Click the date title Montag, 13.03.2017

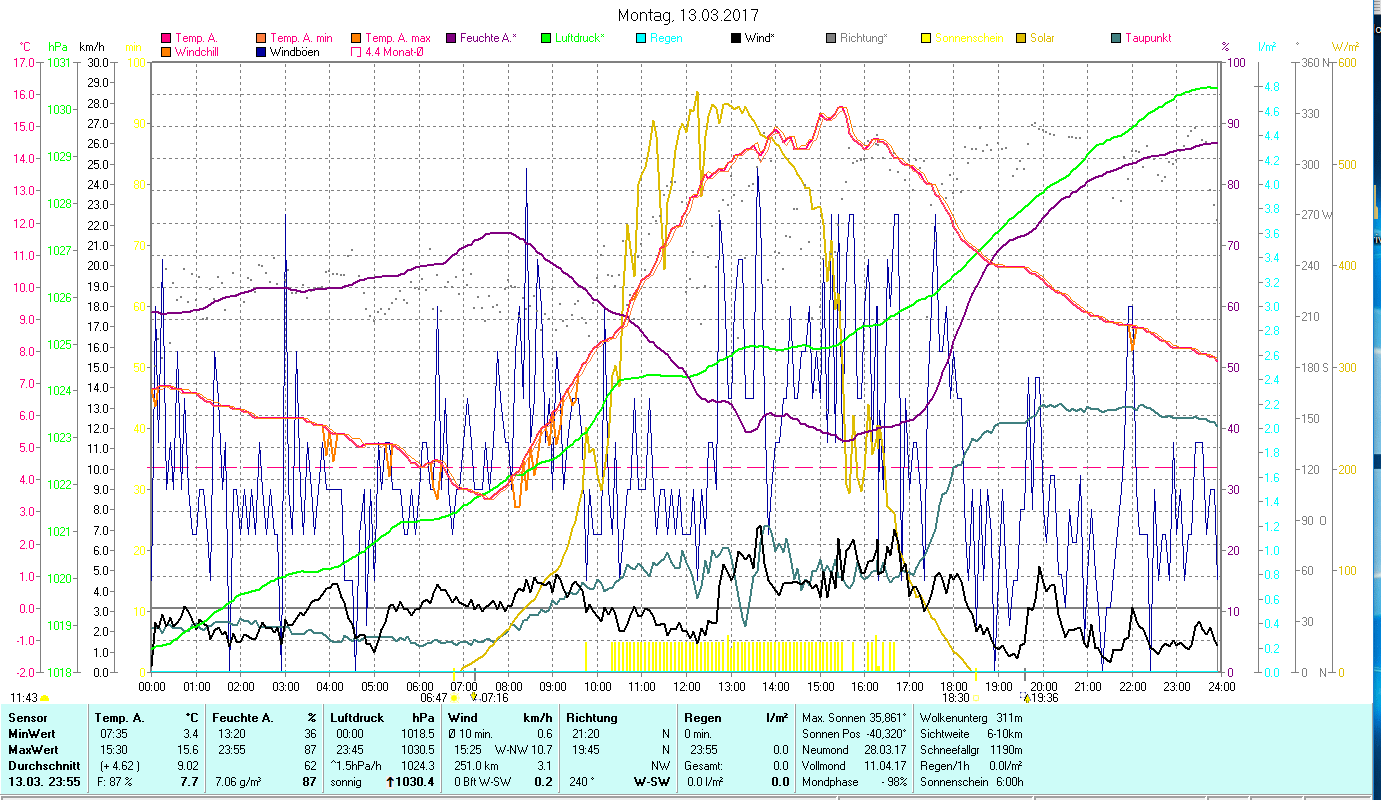pos(688,15)
